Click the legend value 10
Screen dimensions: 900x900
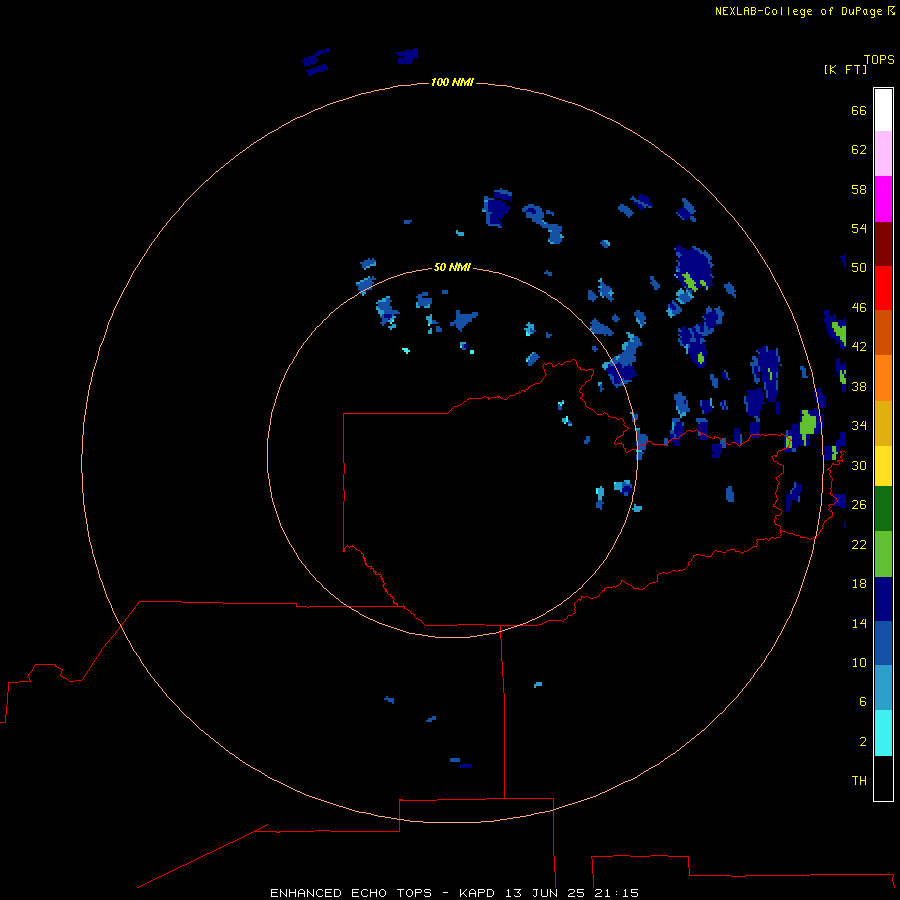point(859,662)
